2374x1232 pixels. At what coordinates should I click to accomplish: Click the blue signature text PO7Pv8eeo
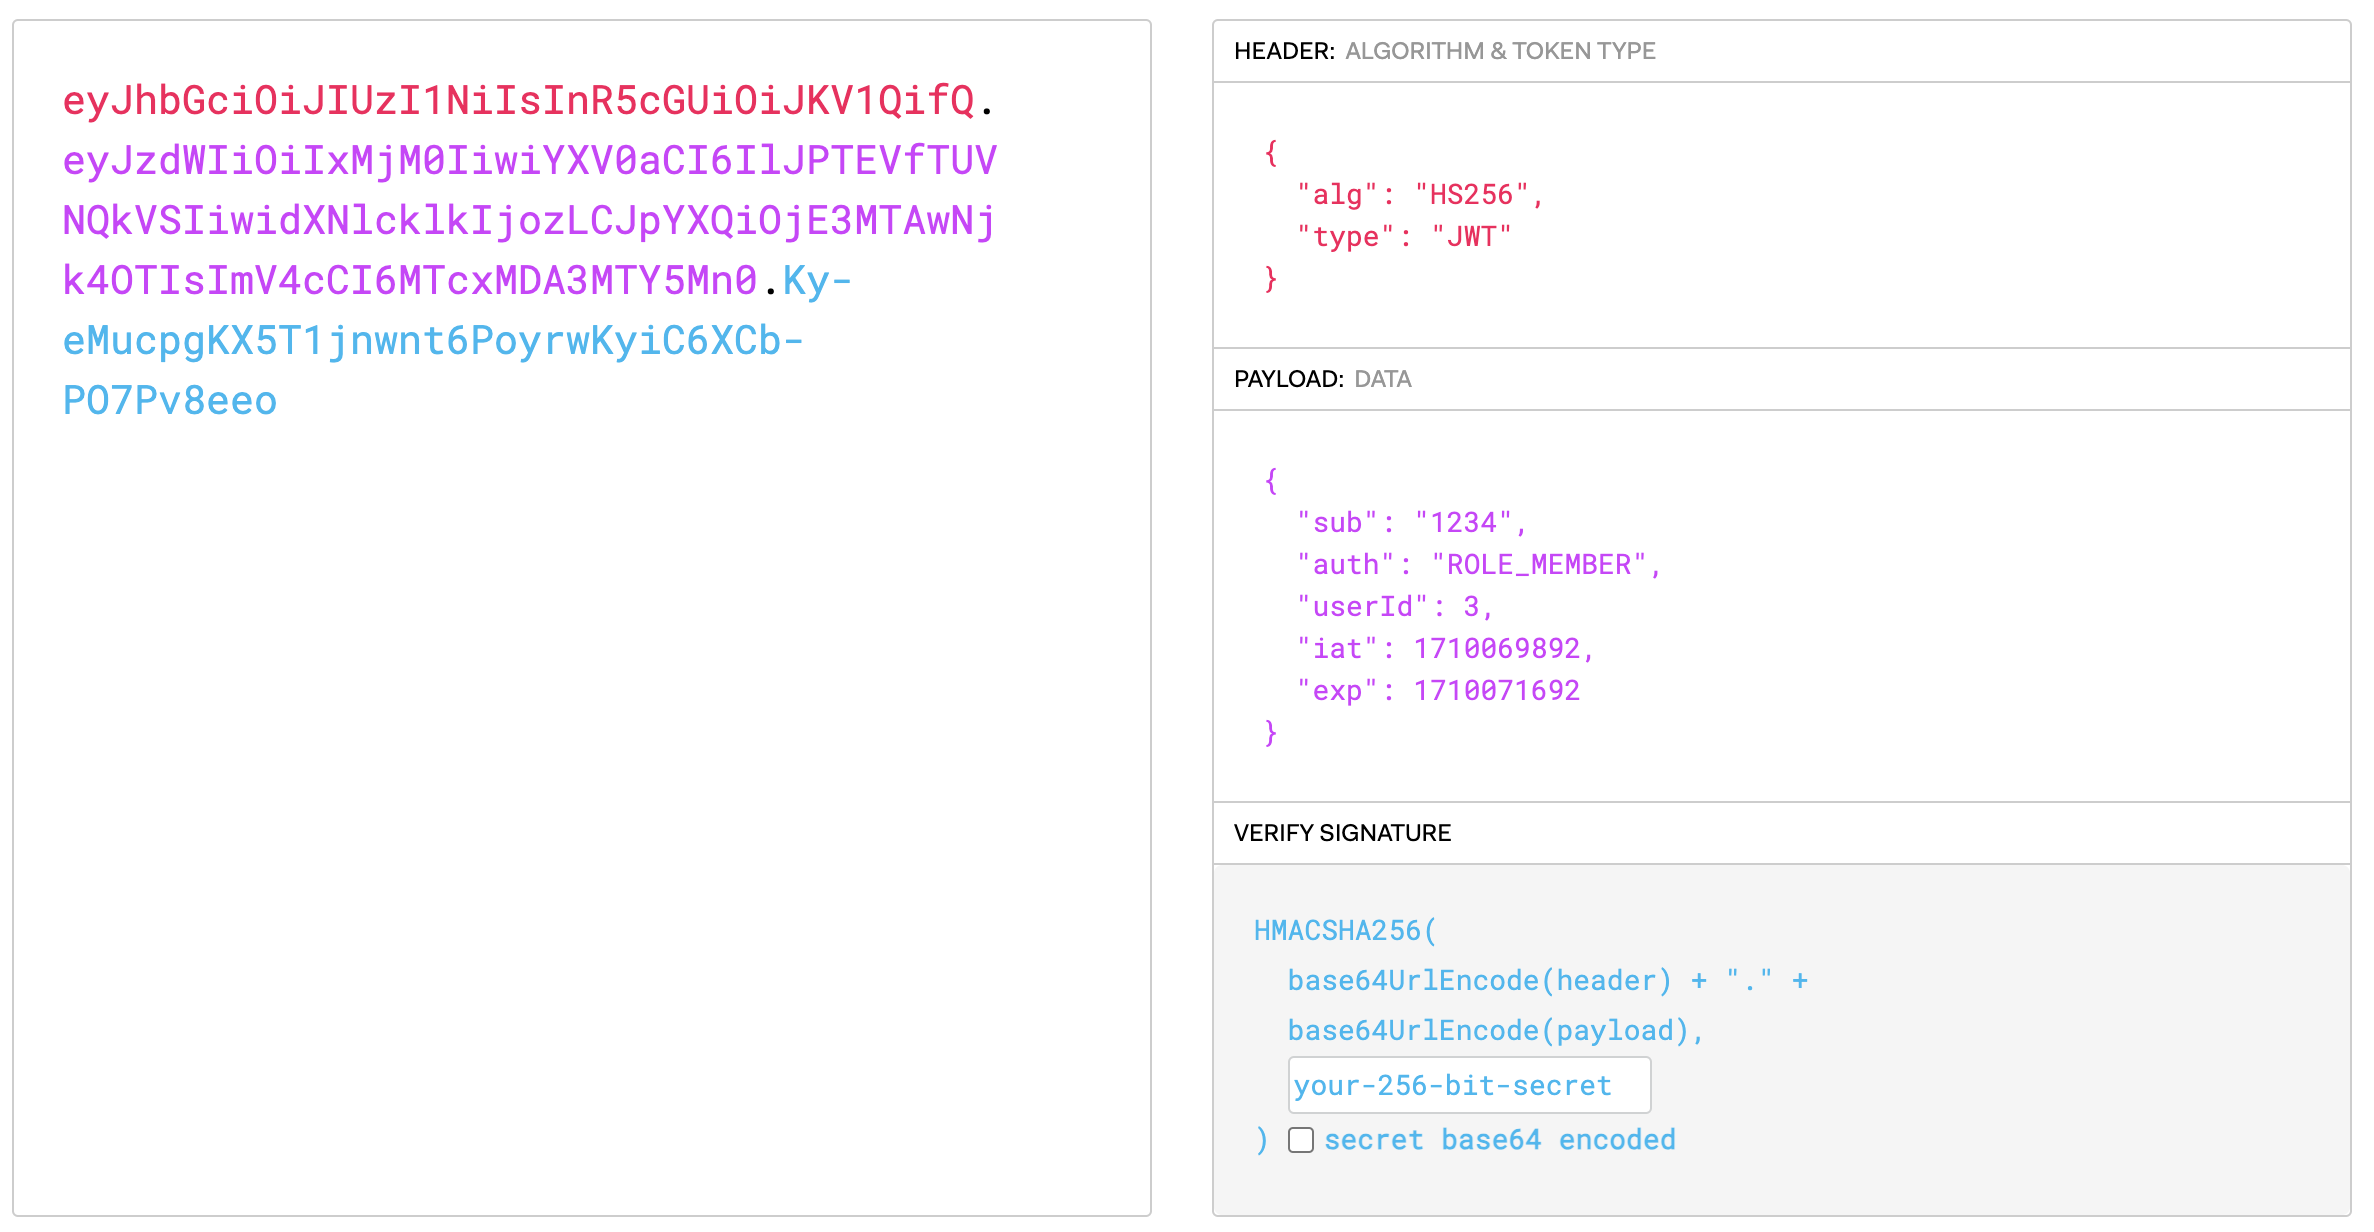170,401
